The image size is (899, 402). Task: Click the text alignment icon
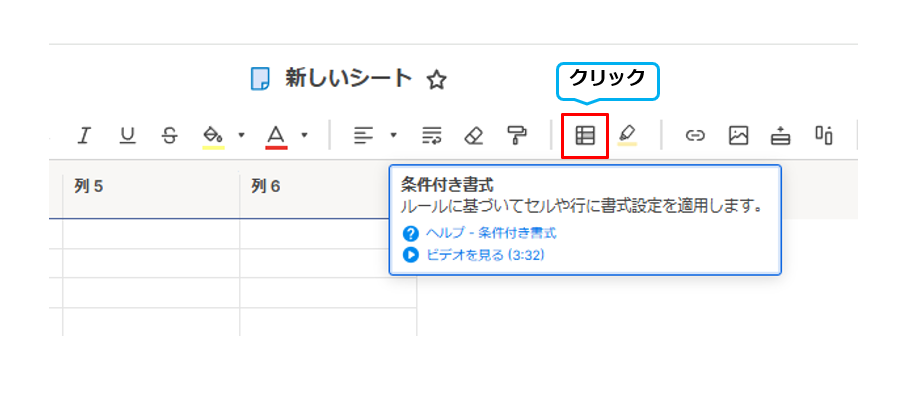pos(363,136)
